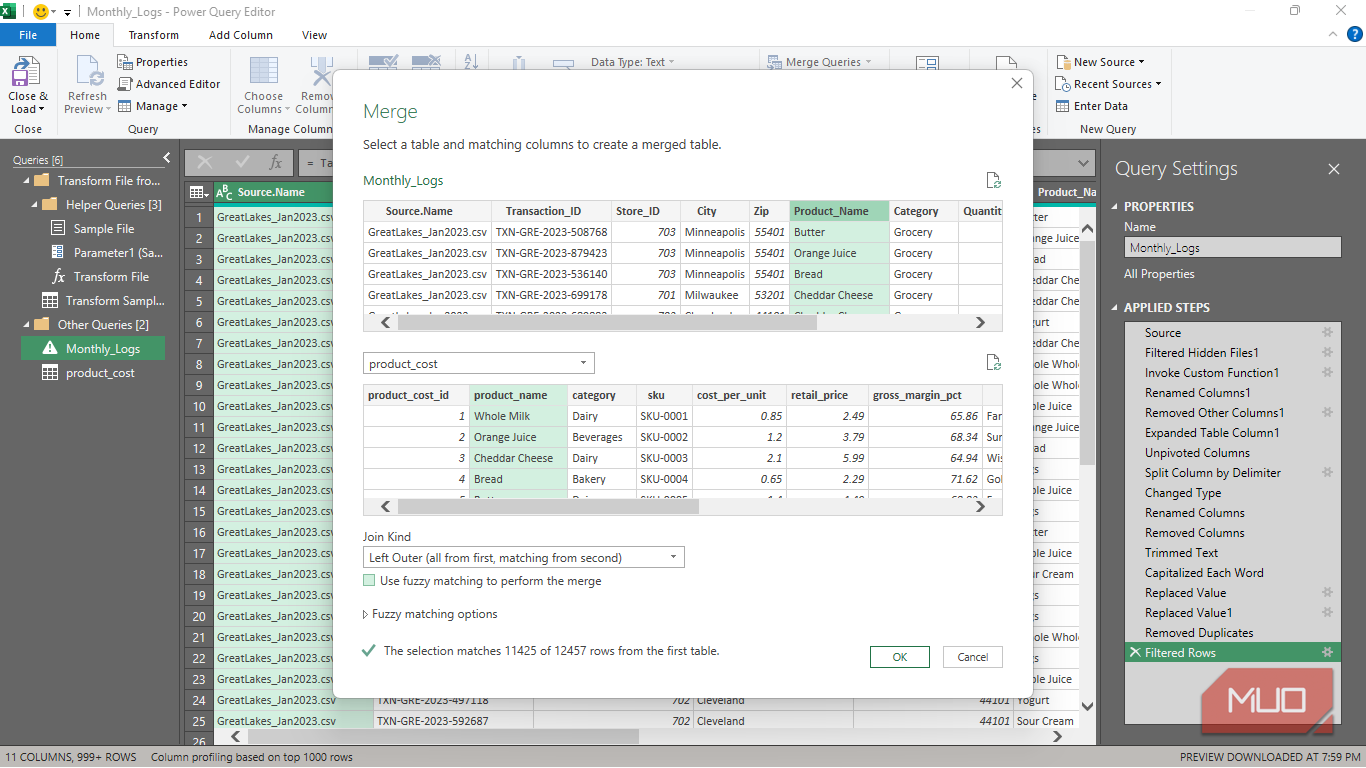Click the sku column header in product_cost preview
The width and height of the screenshot is (1366, 768).
663,395
